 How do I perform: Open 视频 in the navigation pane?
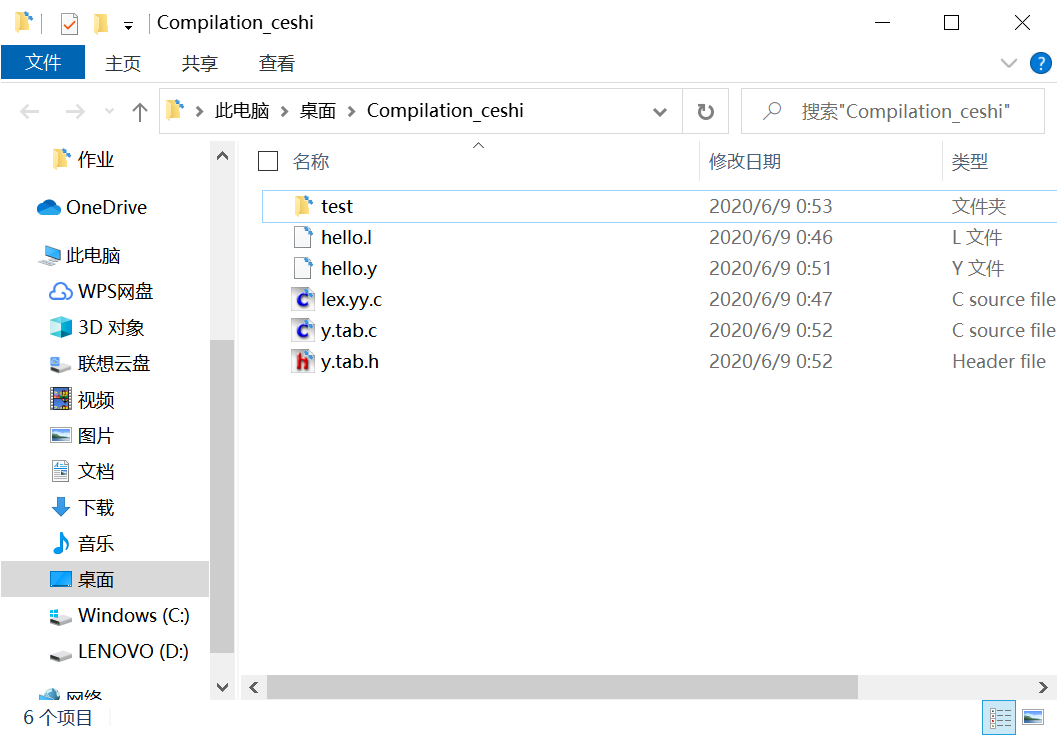[x=82, y=399]
